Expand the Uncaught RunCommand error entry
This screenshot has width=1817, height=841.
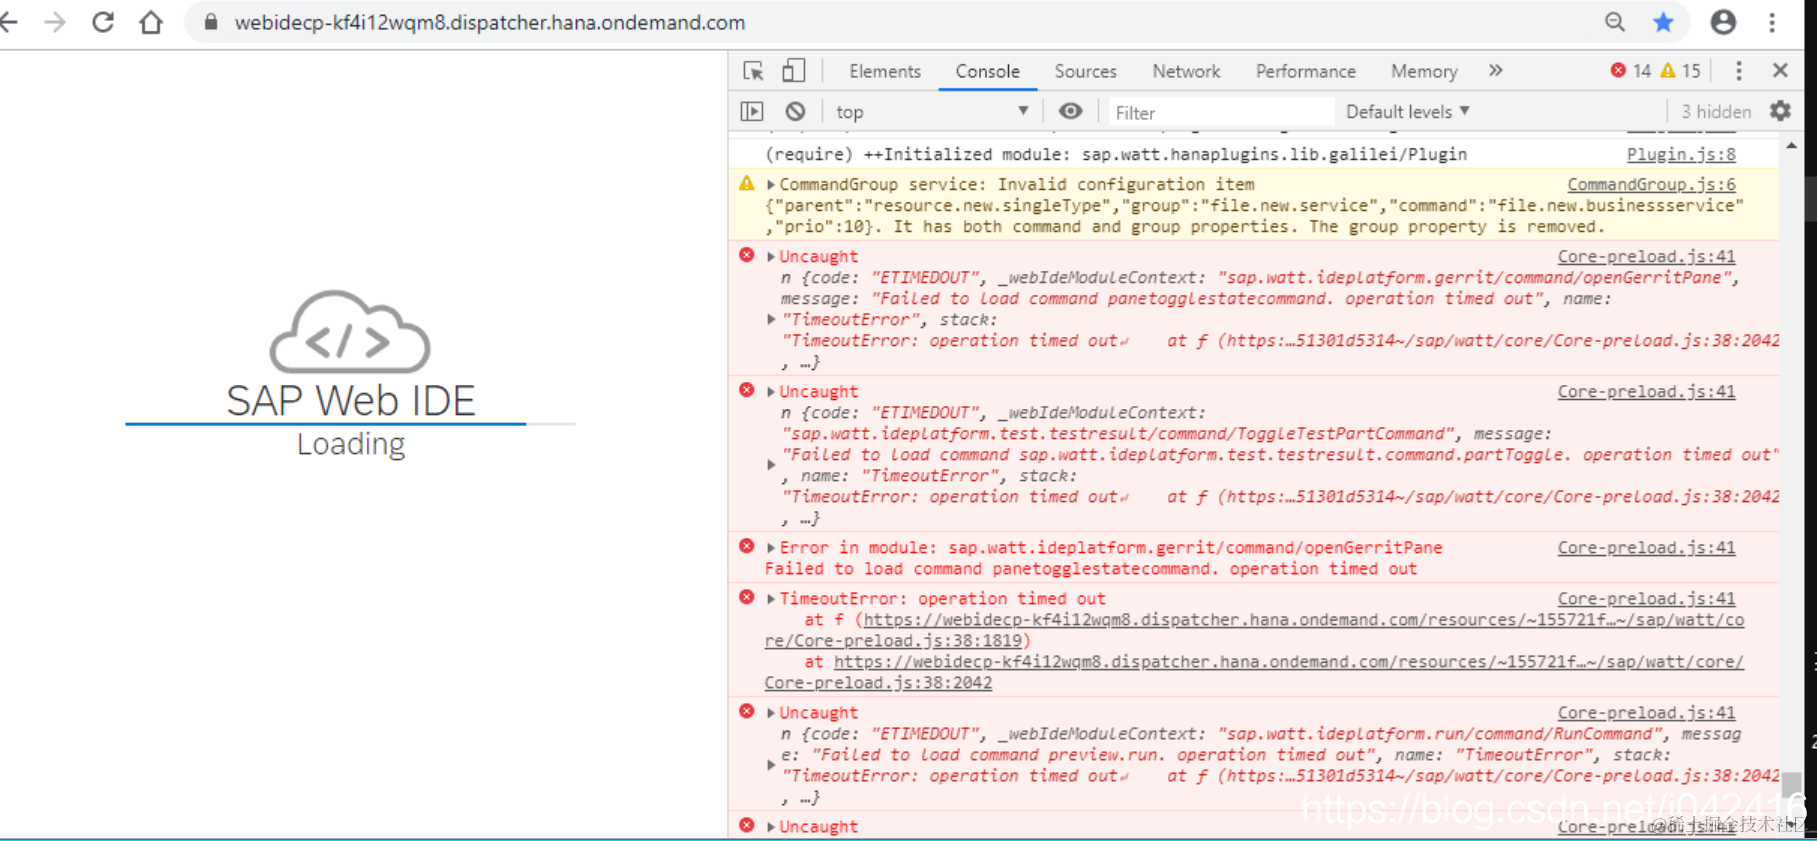(x=771, y=712)
